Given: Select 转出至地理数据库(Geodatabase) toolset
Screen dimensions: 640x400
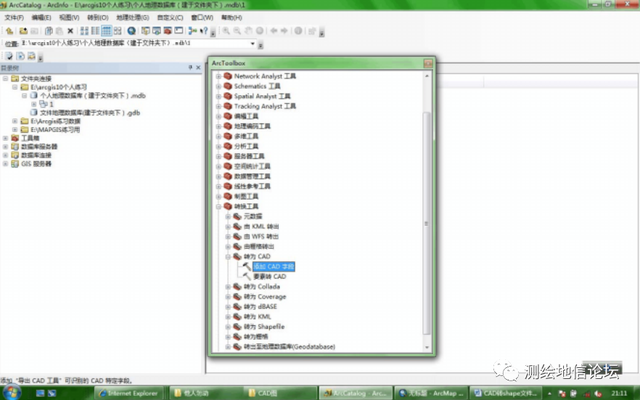Looking at the screenshot, I should pyautogui.click(x=289, y=347).
